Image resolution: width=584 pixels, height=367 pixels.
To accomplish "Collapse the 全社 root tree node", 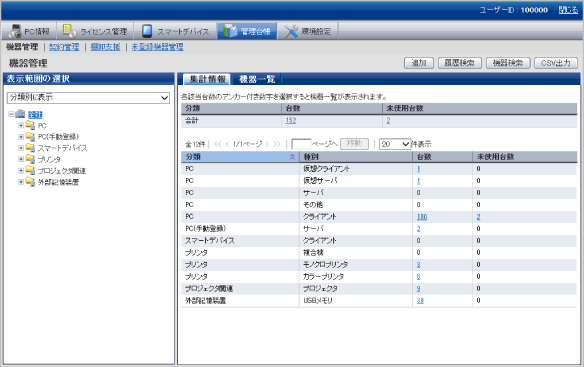I will pyautogui.click(x=11, y=114).
